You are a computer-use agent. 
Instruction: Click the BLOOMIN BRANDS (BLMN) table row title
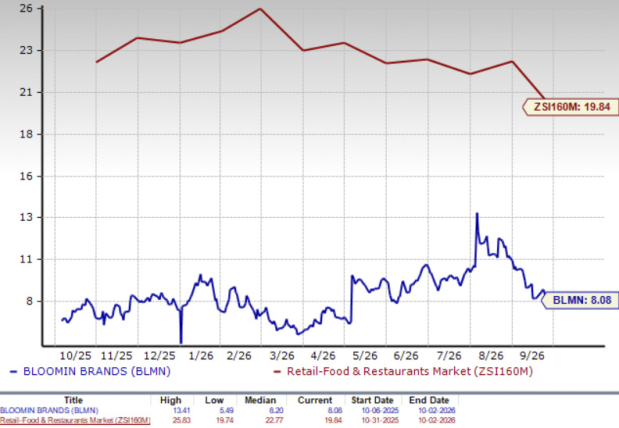(x=49, y=411)
